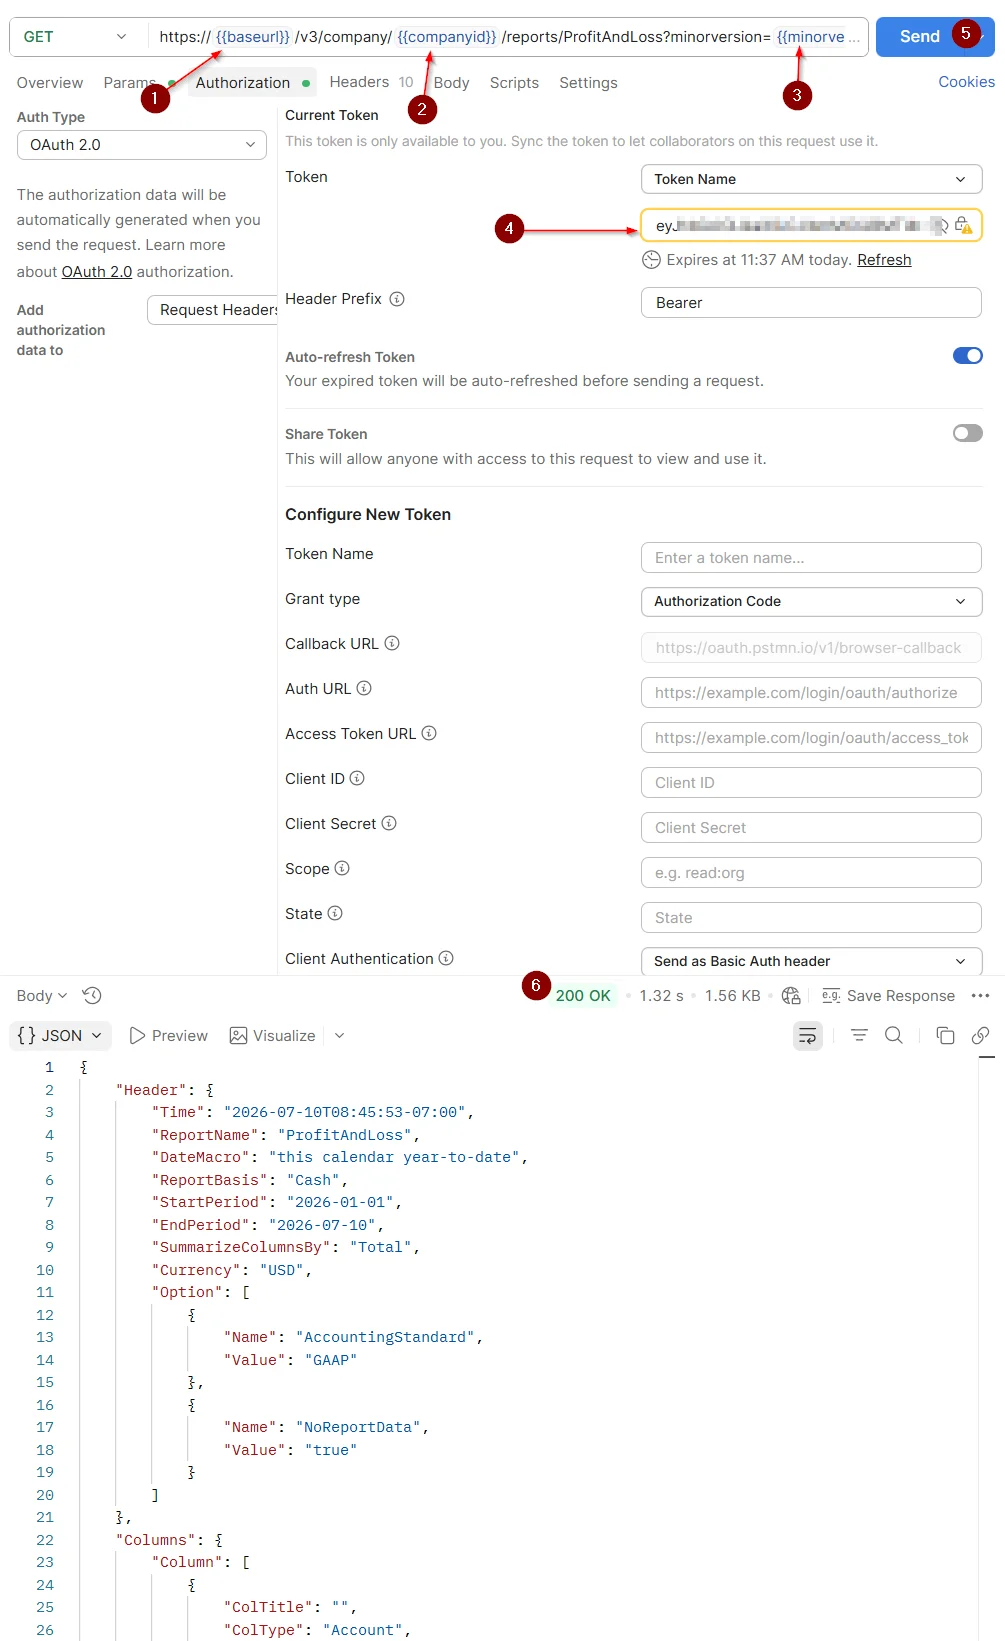Click the Client ID input field
Screen dimensions: 1005x1641
pos(811,782)
